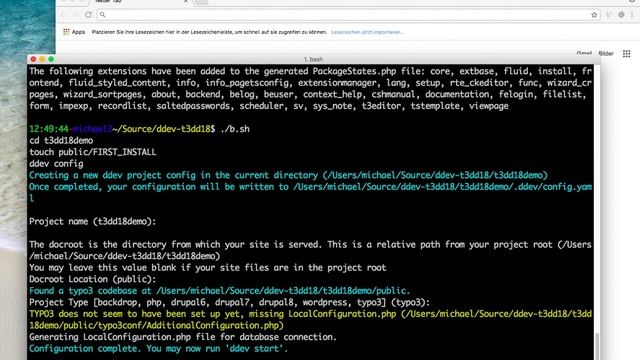Image resolution: width=640 pixels, height=360 pixels.
Task: Click the 'Once completed, your configuration' line
Action: point(310,192)
